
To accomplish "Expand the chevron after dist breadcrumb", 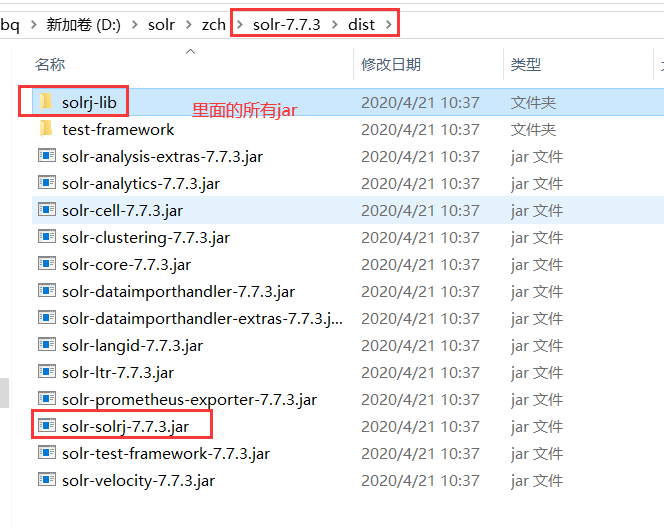I will click(x=388, y=25).
